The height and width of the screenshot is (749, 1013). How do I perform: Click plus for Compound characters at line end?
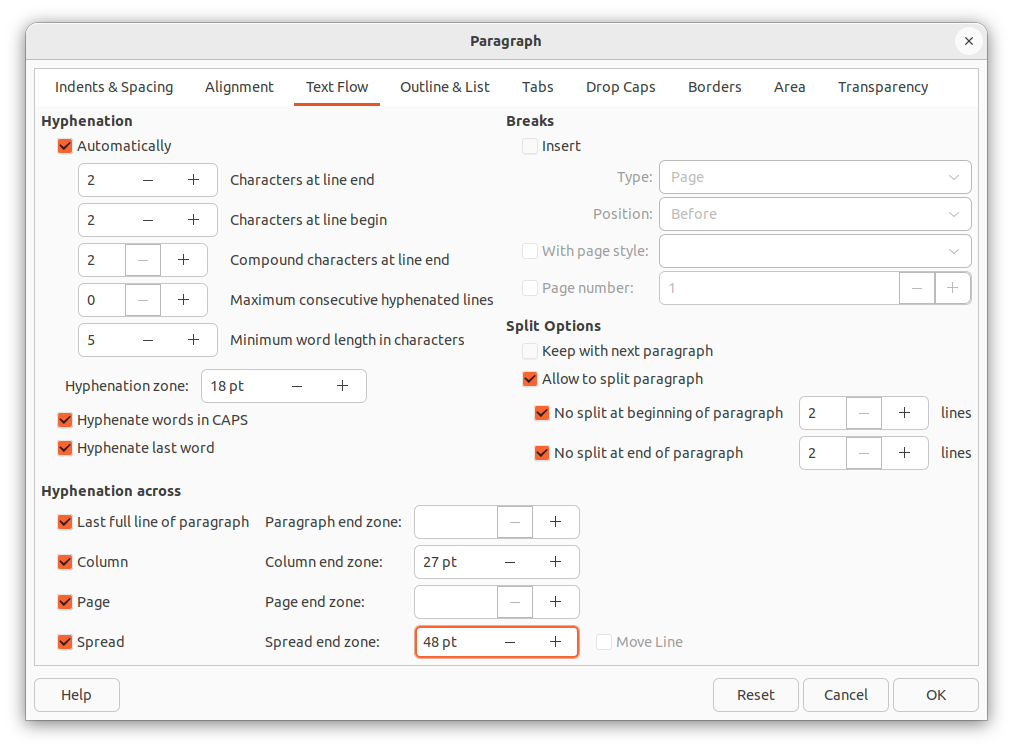coord(184,260)
